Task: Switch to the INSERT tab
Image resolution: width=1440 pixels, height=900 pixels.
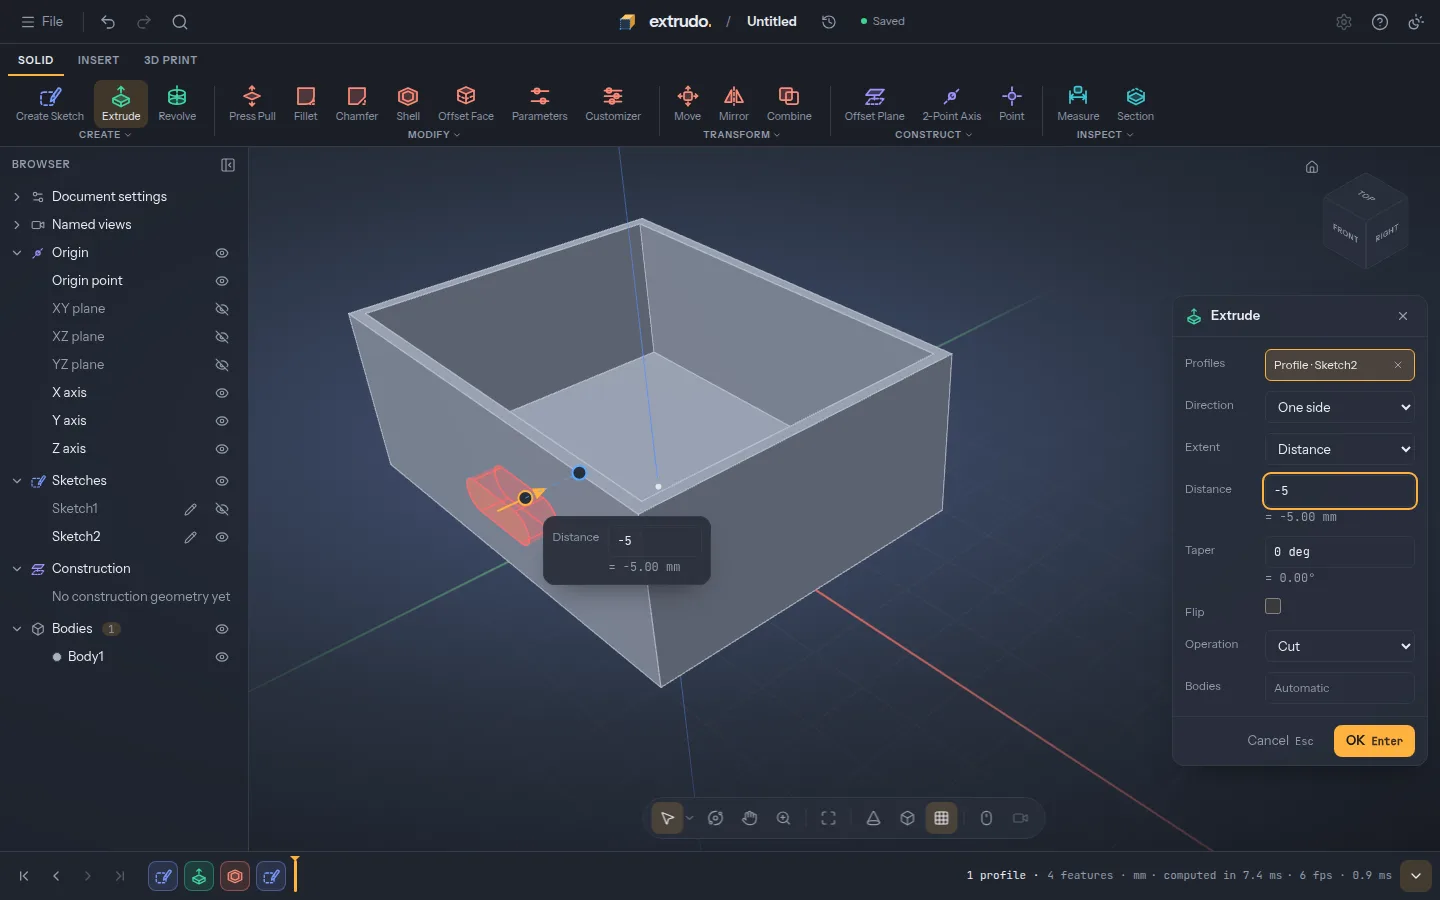Action: tap(98, 60)
